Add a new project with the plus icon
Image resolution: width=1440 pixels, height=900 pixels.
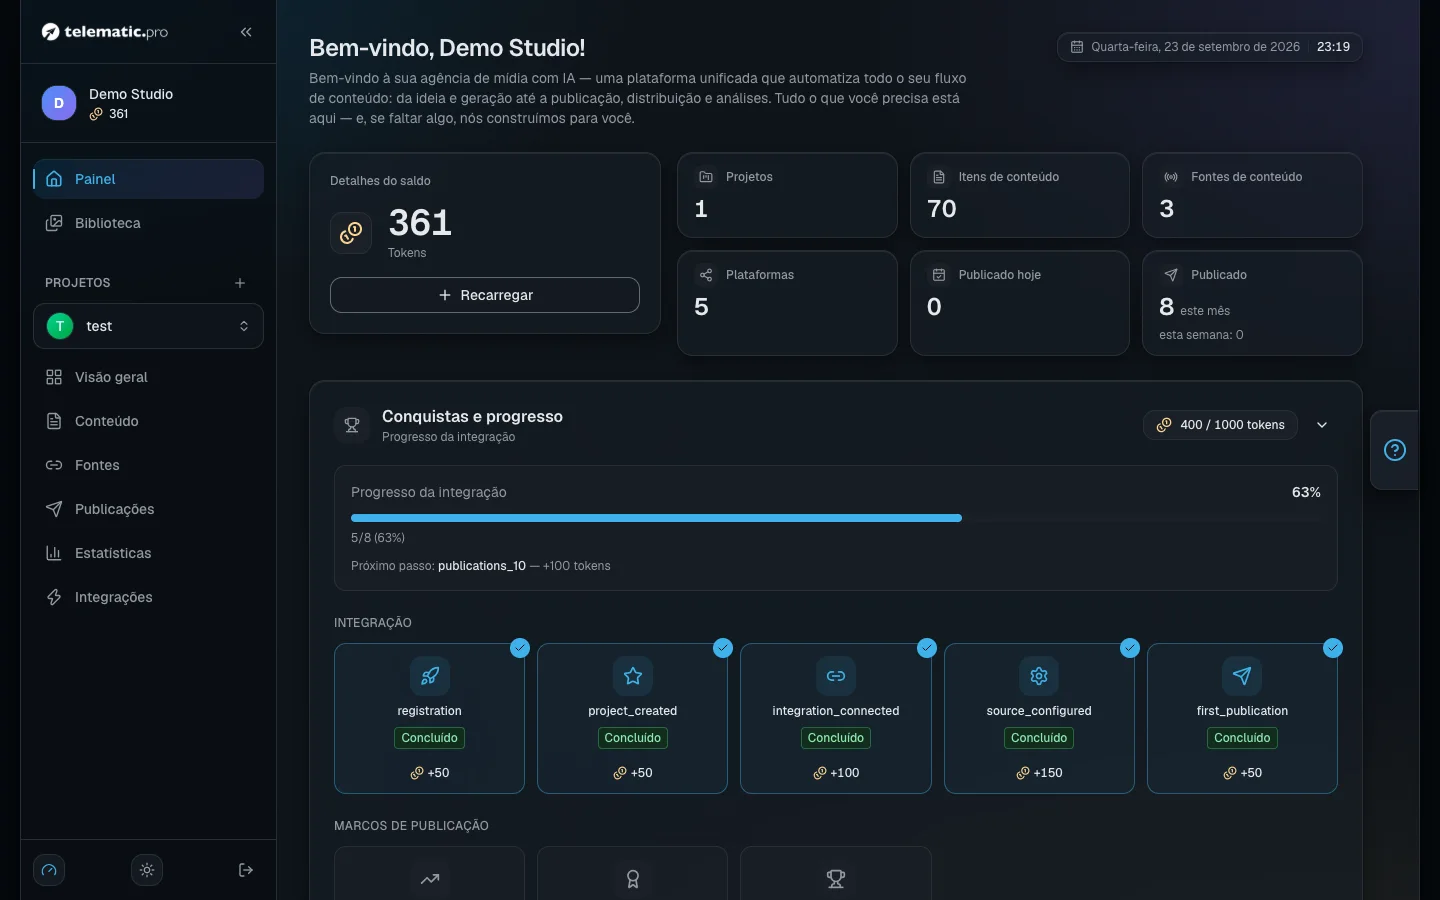tap(240, 283)
